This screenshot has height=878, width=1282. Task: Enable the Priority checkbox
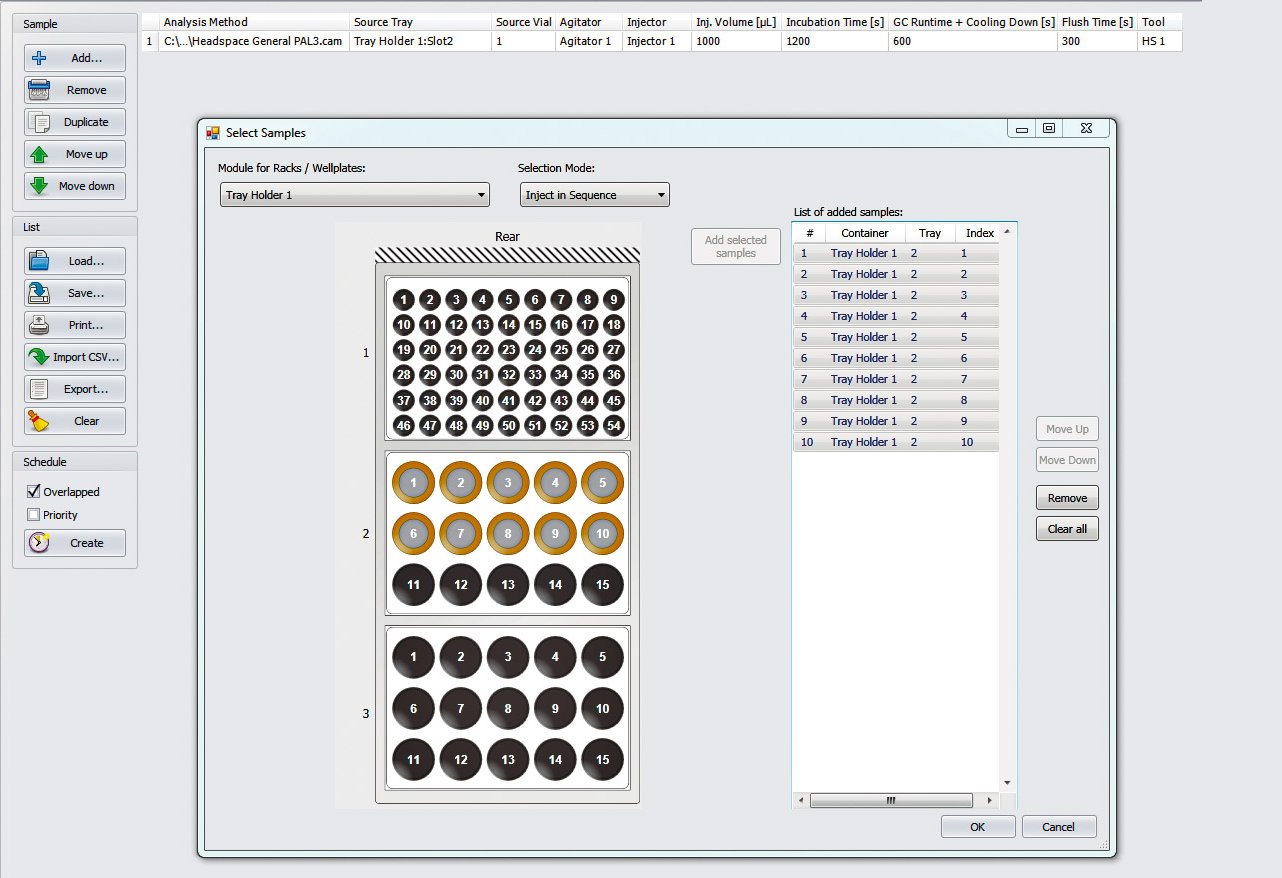click(x=34, y=515)
